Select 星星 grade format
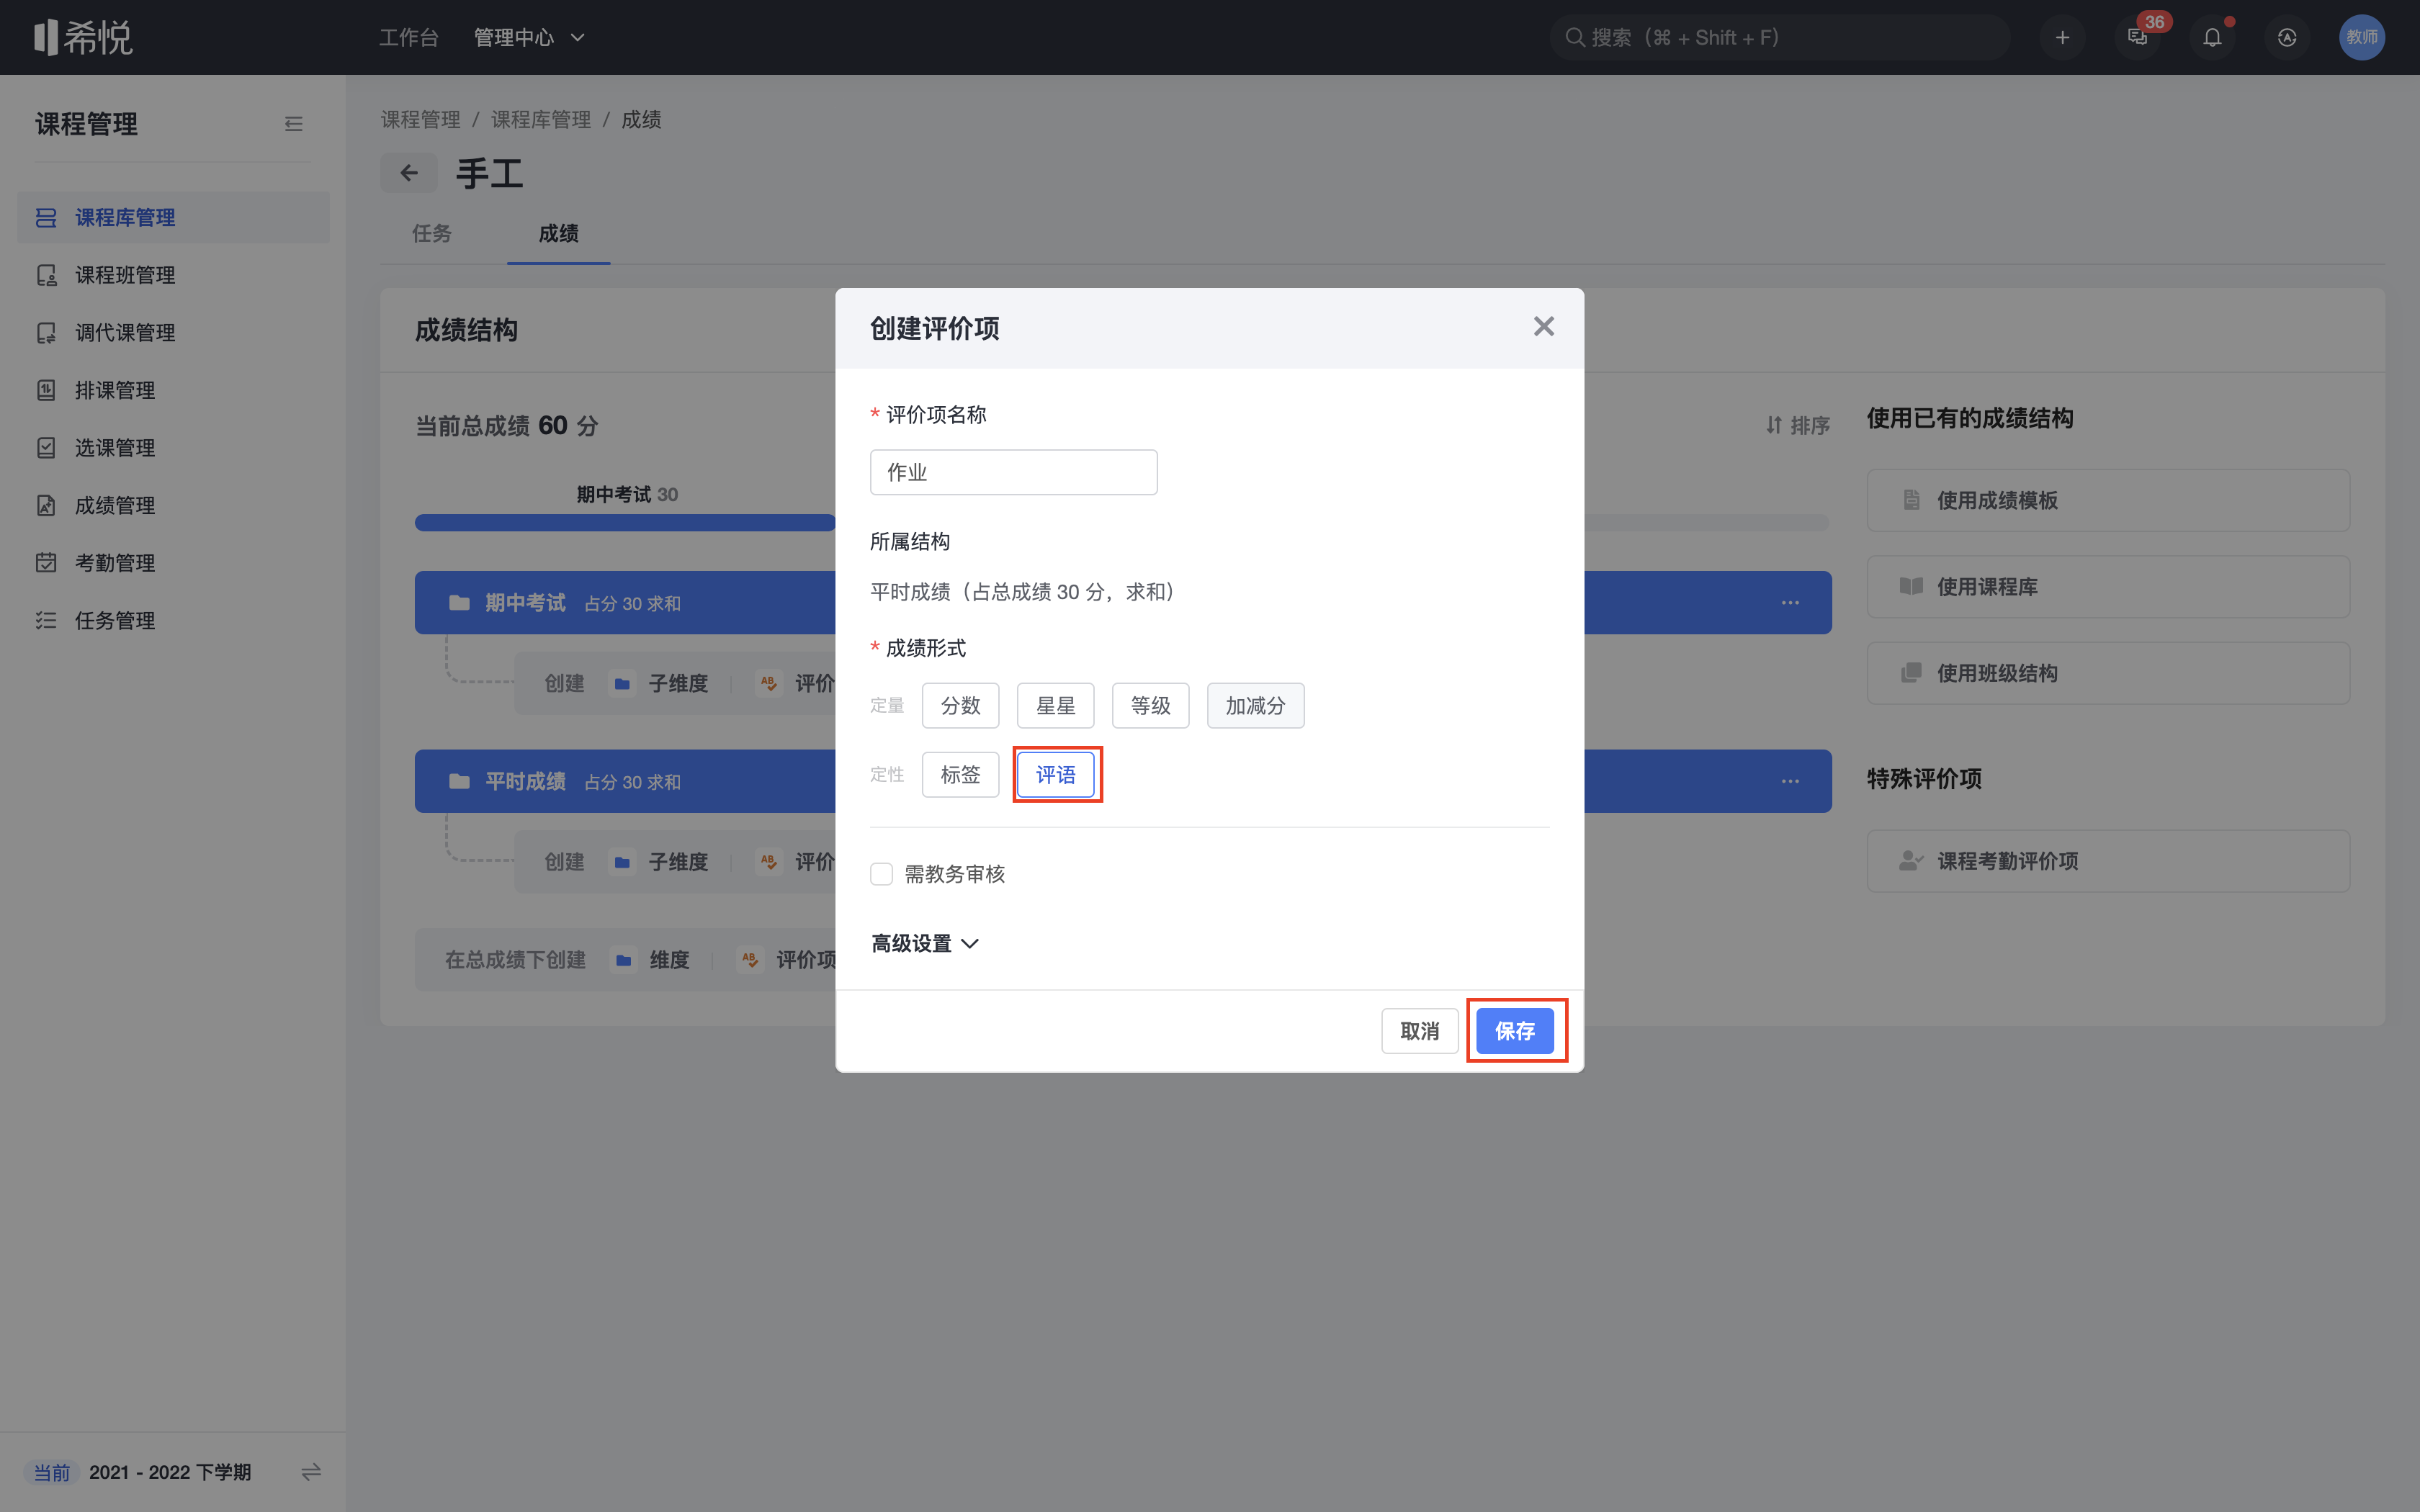 pos(1055,706)
